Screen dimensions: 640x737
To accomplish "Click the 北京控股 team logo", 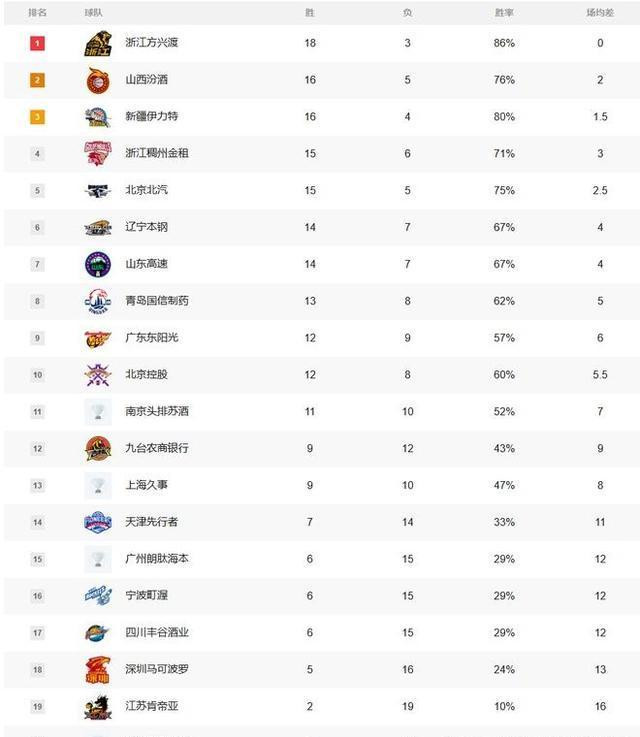I will point(98,375).
